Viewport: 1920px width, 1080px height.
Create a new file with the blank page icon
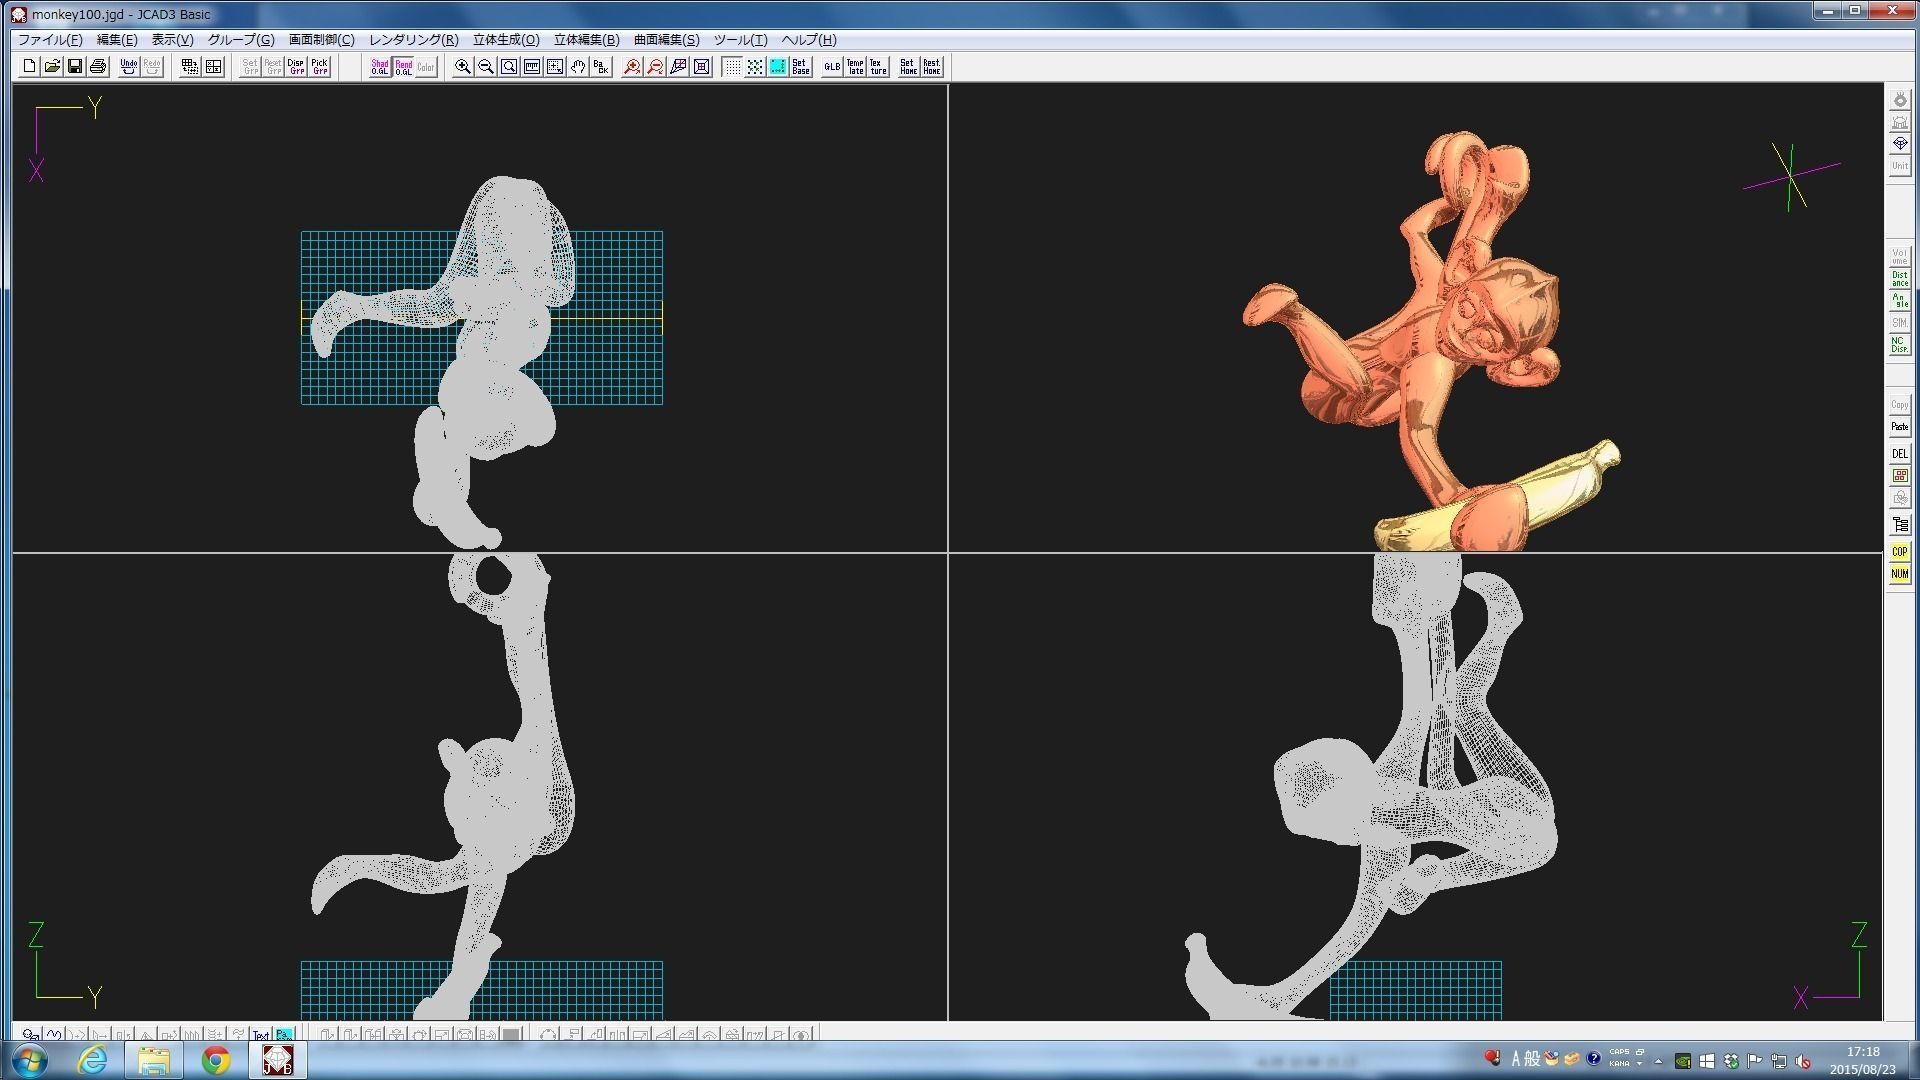click(29, 67)
